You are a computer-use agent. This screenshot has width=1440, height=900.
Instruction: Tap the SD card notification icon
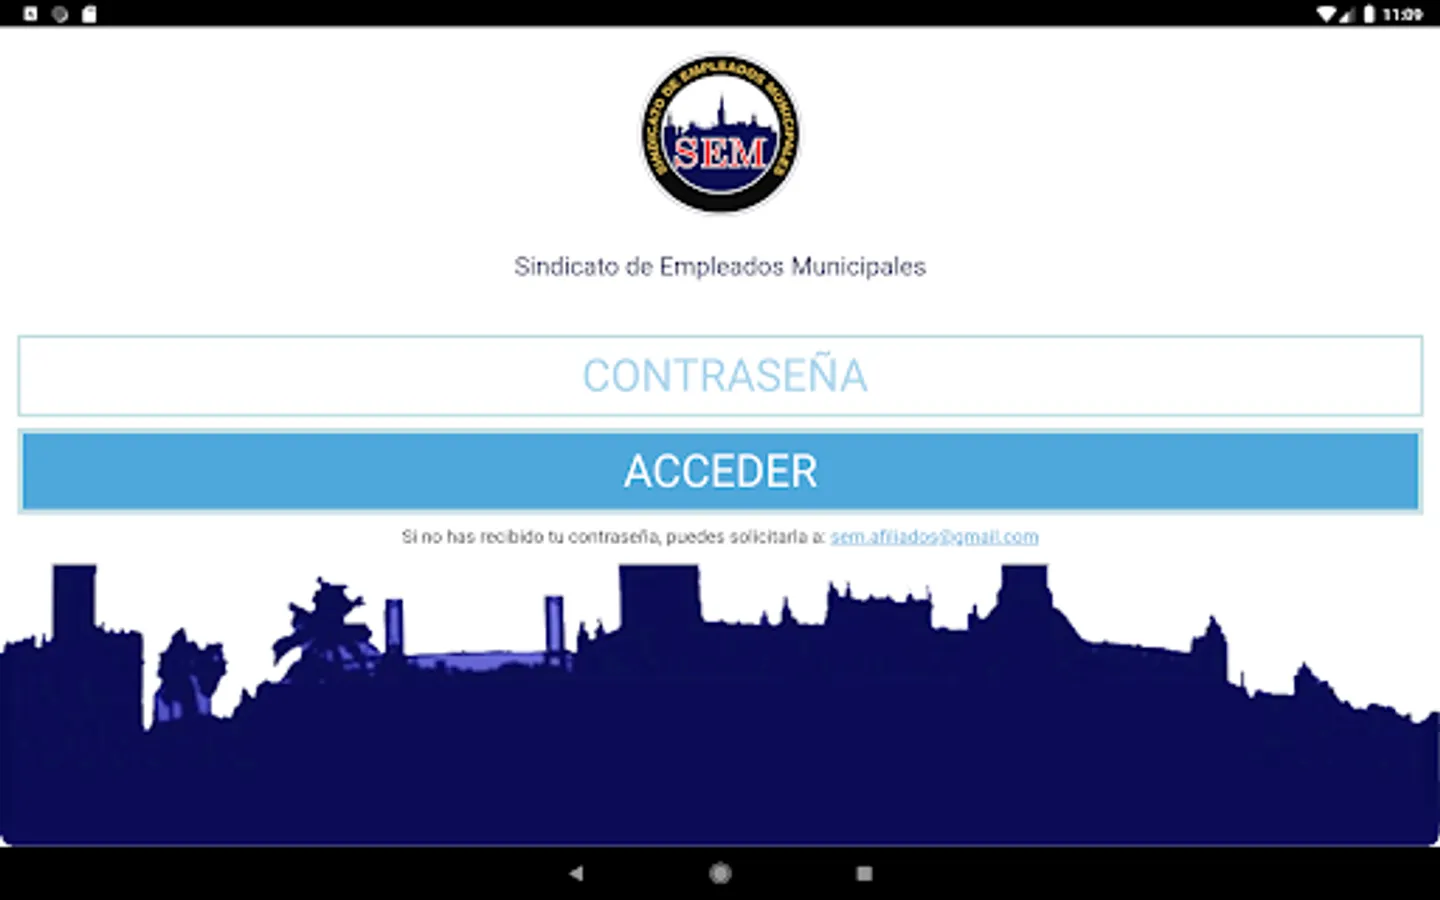pos(89,14)
